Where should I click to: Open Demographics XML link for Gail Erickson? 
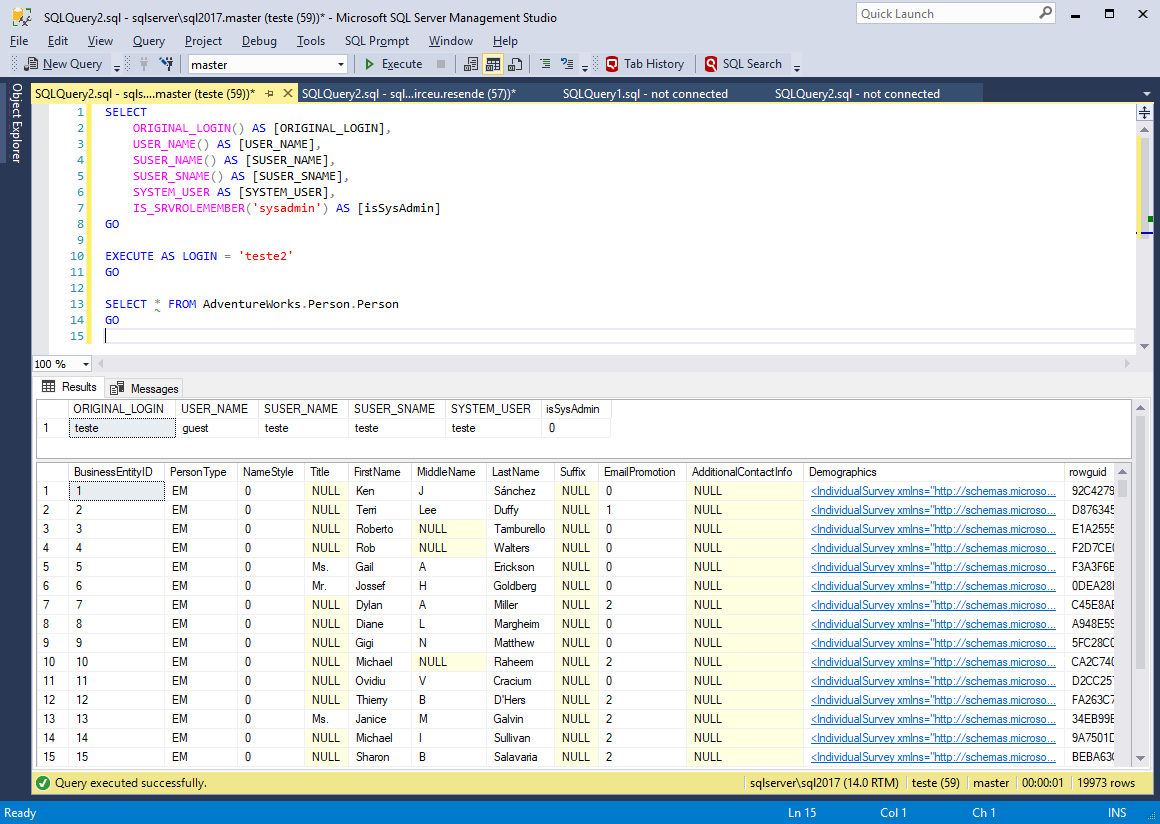pyautogui.click(x=934, y=567)
